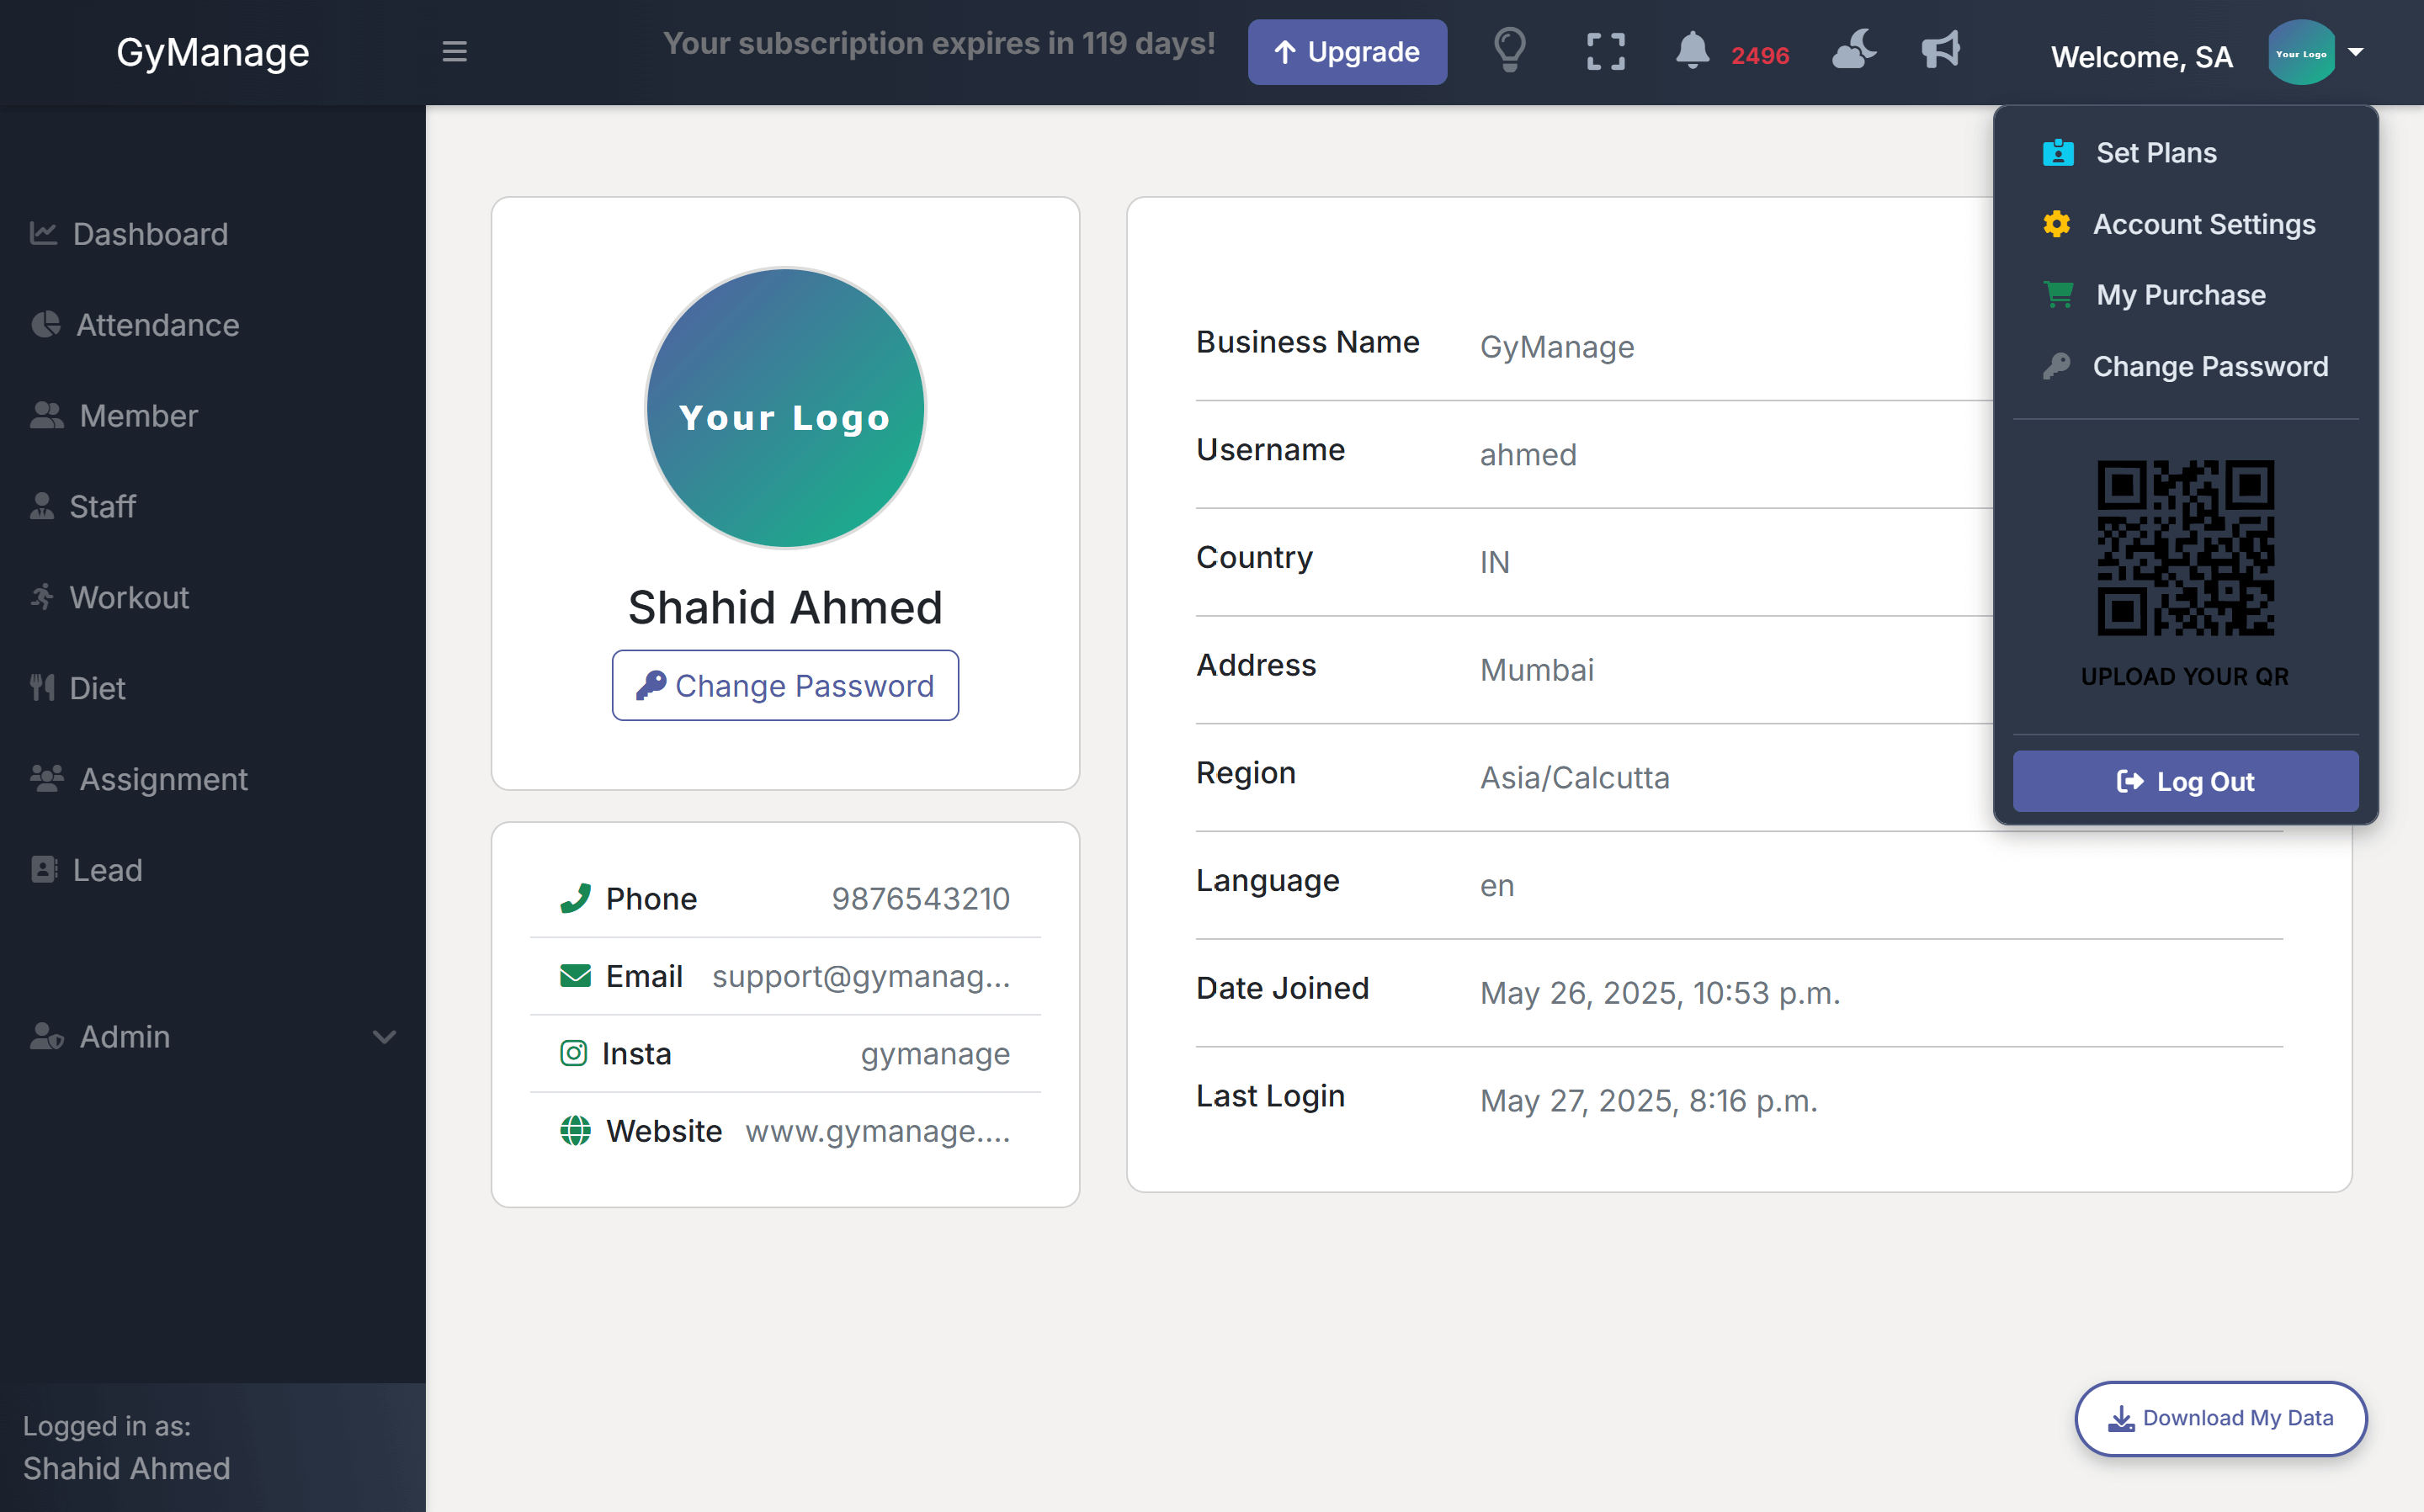Click the Country value IN

tap(1495, 563)
